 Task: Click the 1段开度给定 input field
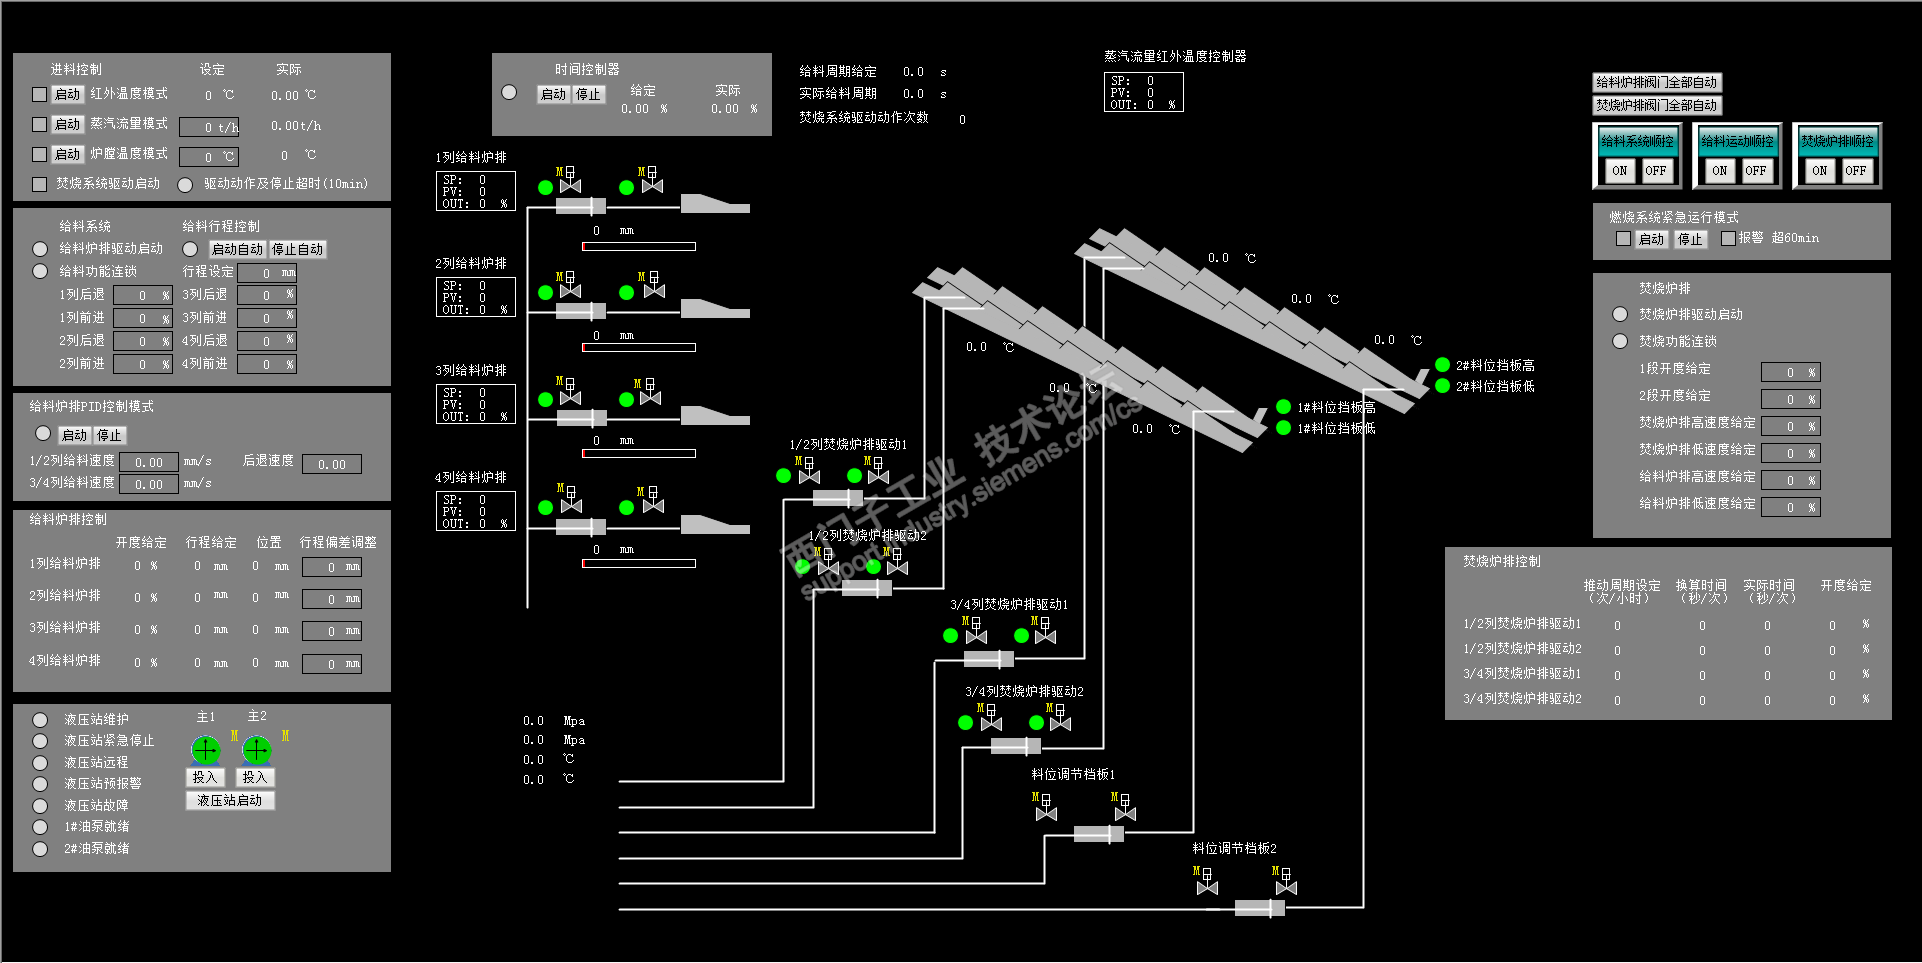tap(1790, 372)
